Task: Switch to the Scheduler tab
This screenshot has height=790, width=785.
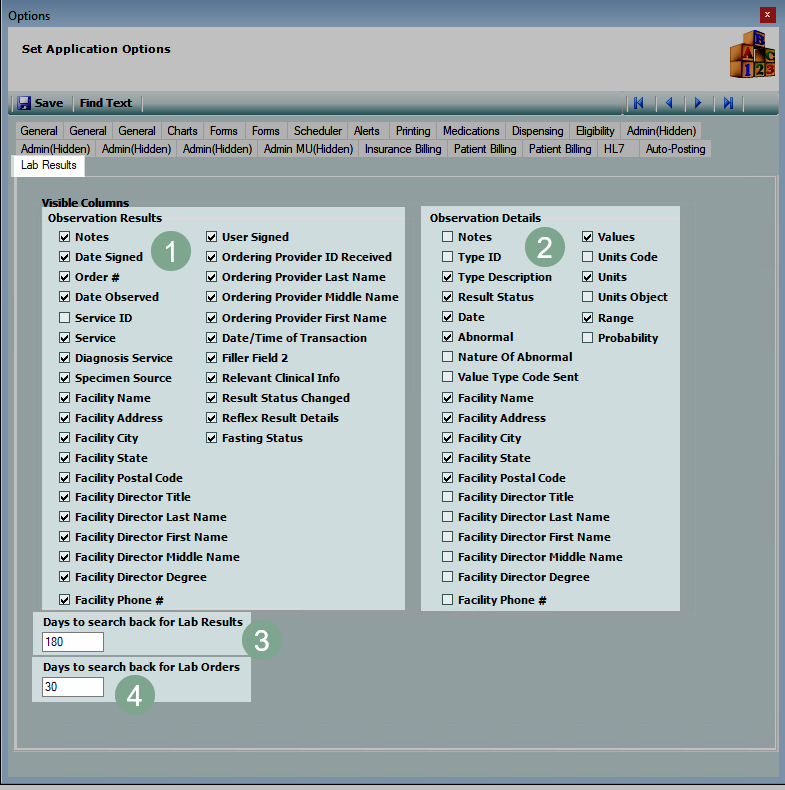Action: [317, 131]
